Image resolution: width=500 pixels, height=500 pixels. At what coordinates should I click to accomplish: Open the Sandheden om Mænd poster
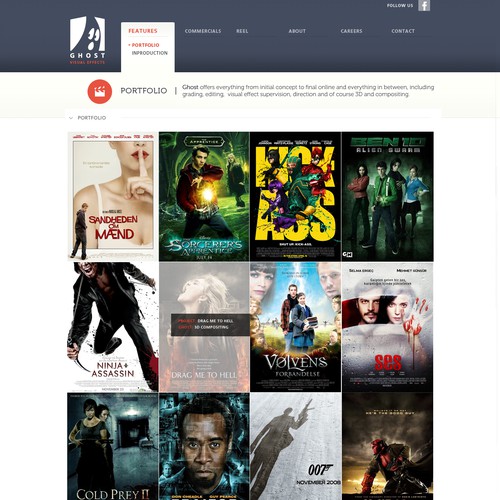pyautogui.click(x=113, y=196)
